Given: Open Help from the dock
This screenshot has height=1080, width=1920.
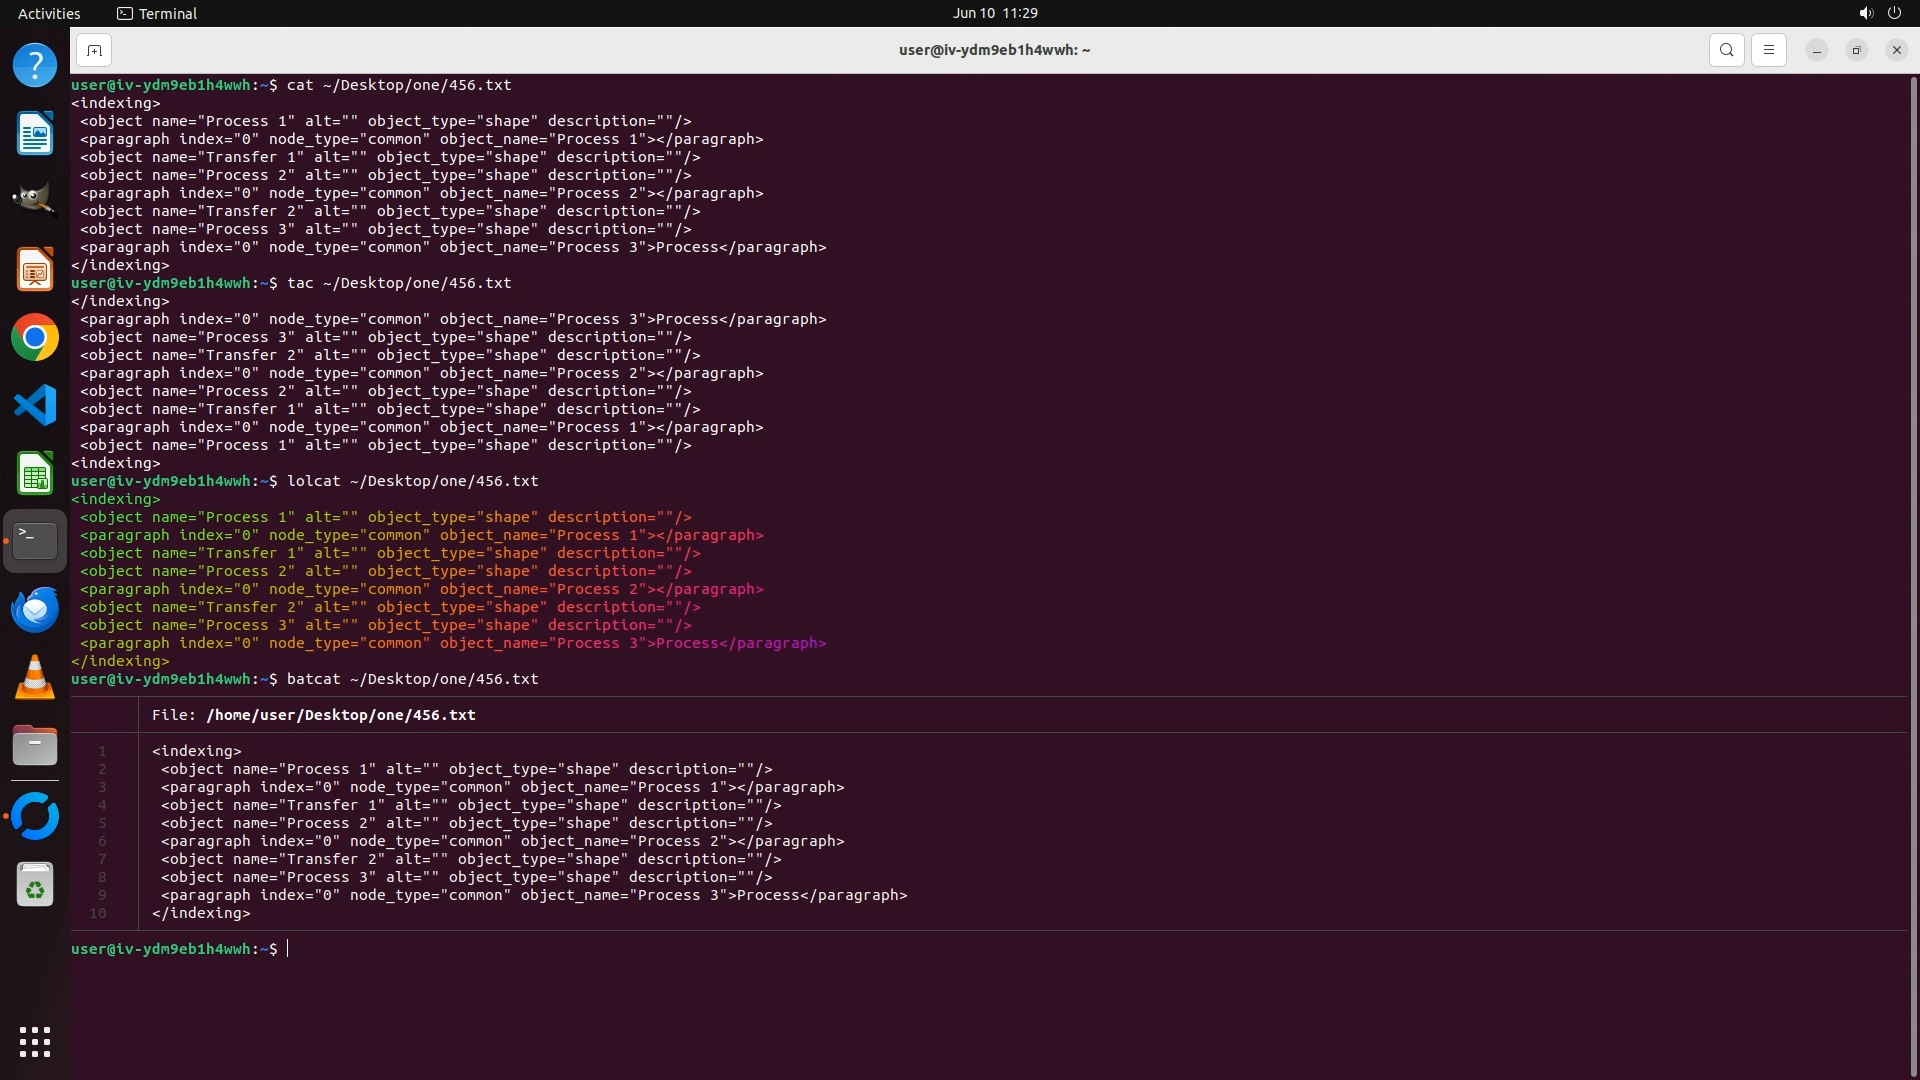Looking at the screenshot, I should click(35, 66).
